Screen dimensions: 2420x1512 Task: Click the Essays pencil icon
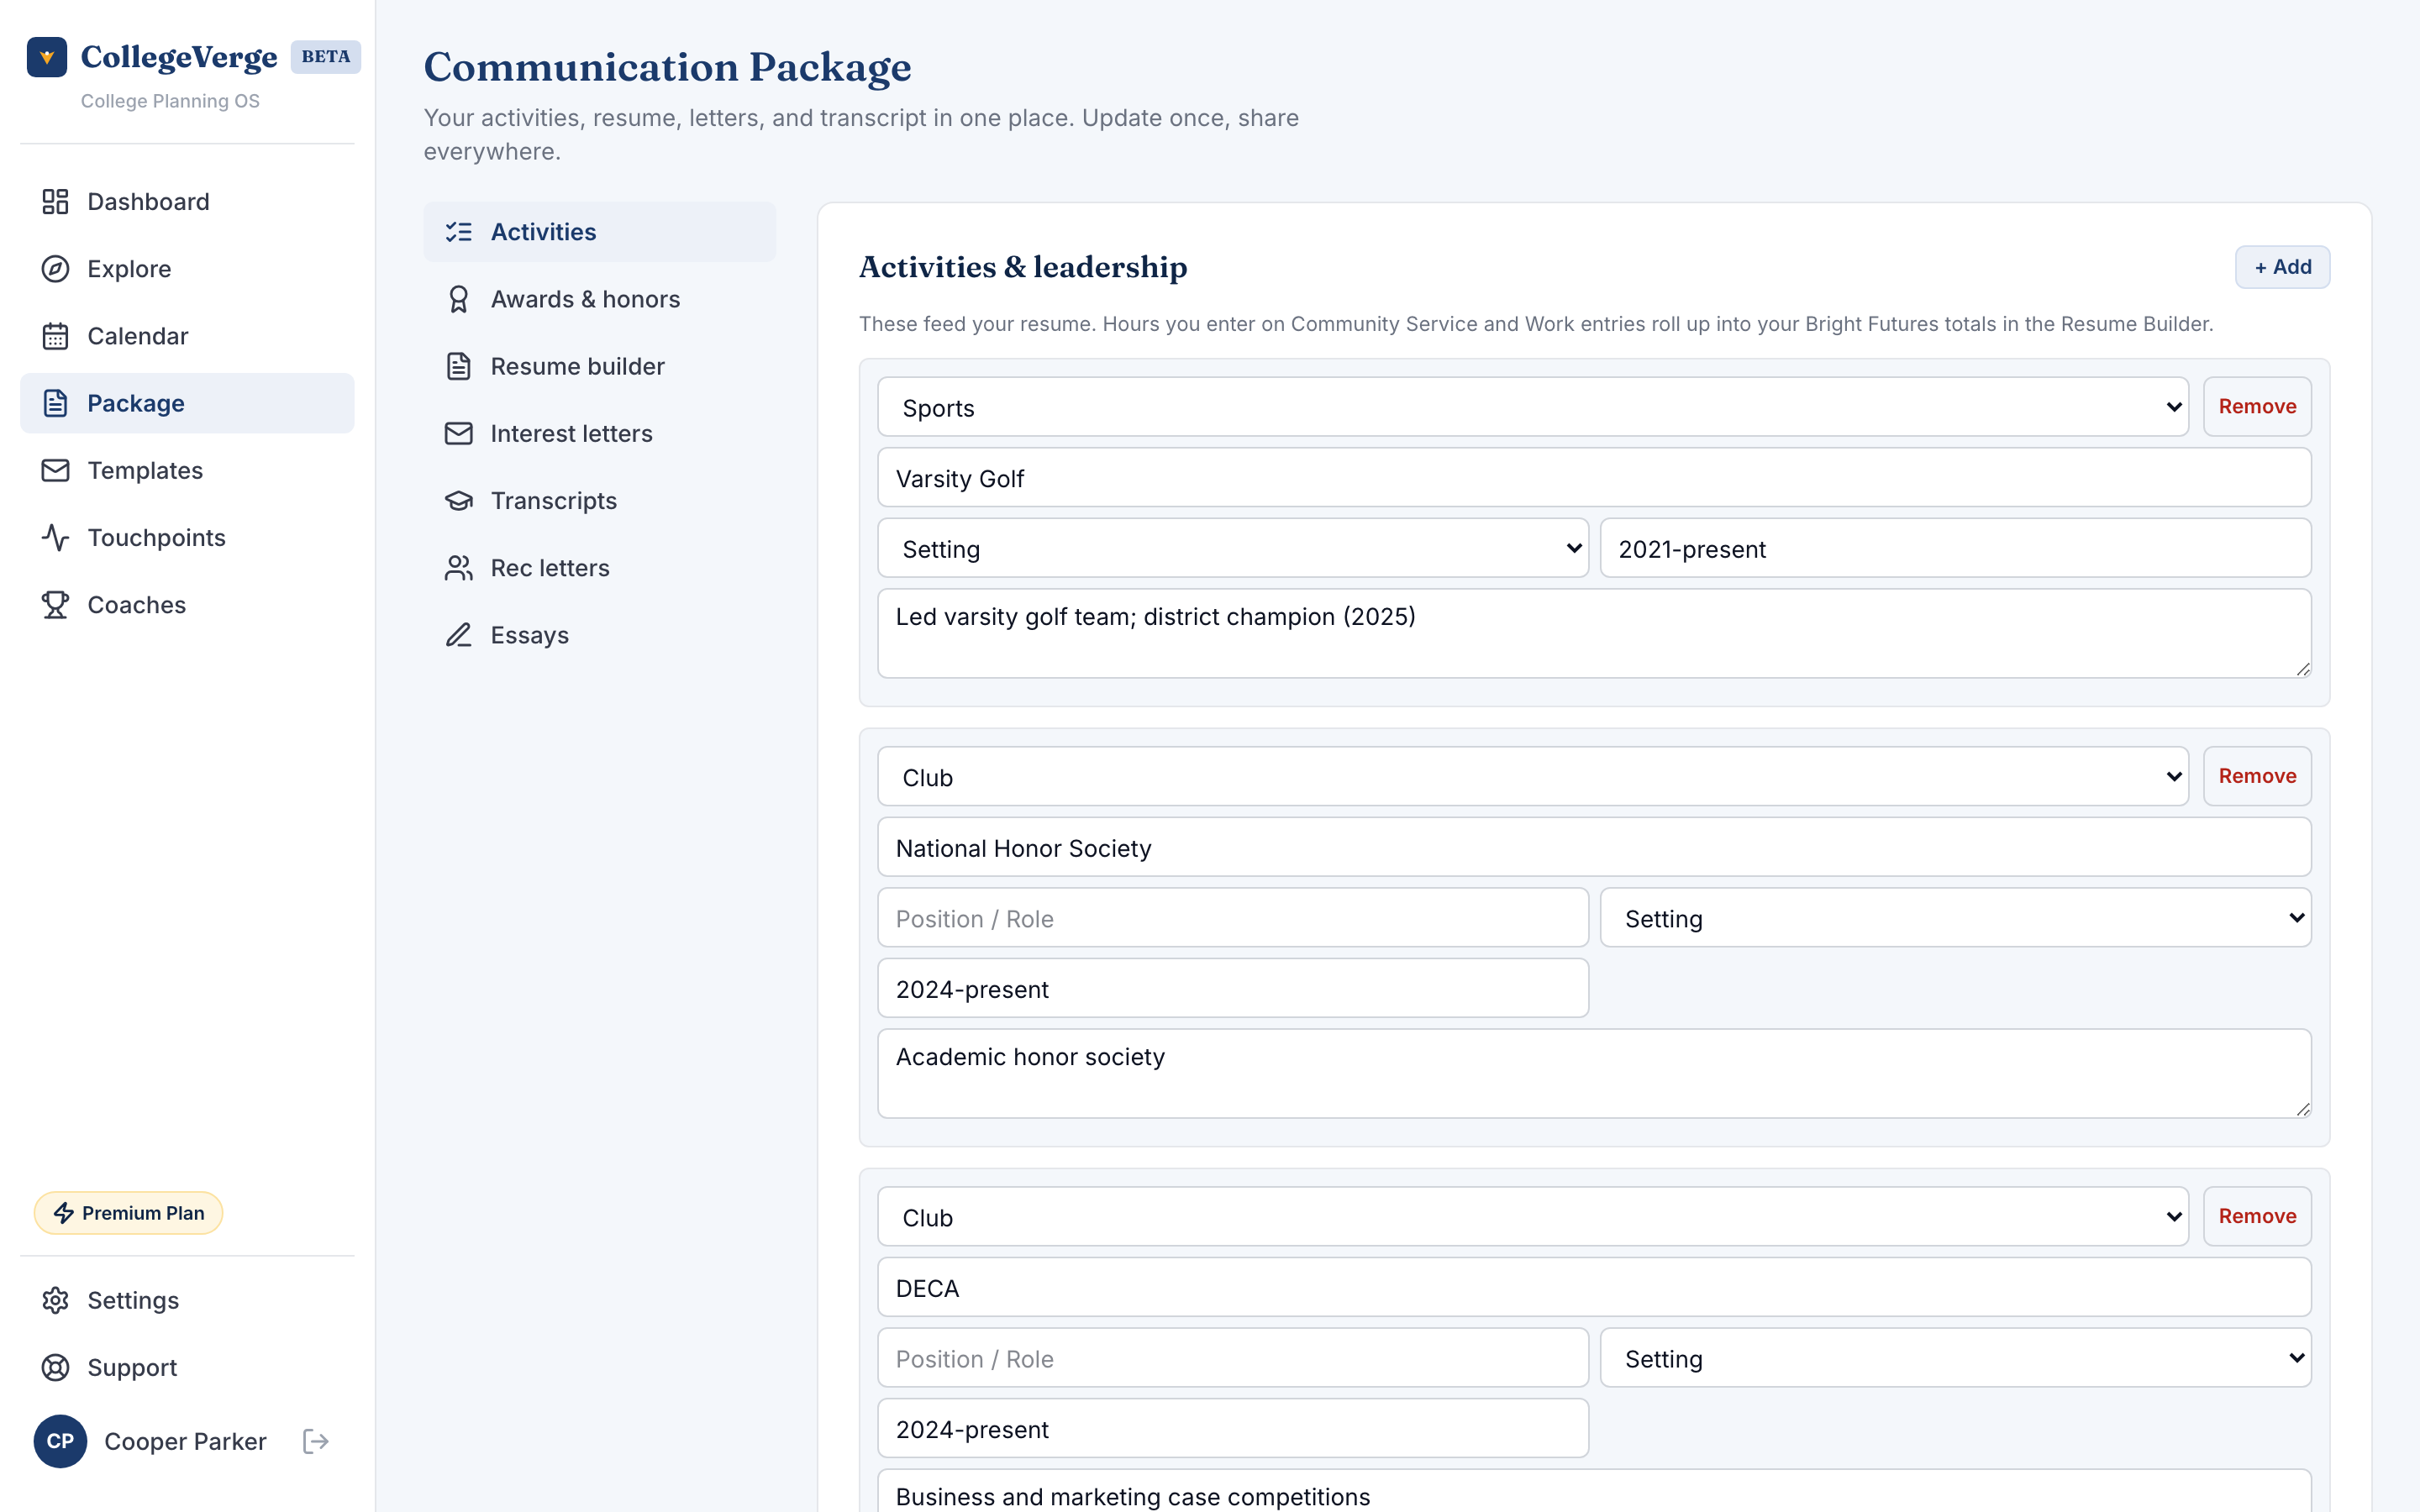click(x=458, y=635)
